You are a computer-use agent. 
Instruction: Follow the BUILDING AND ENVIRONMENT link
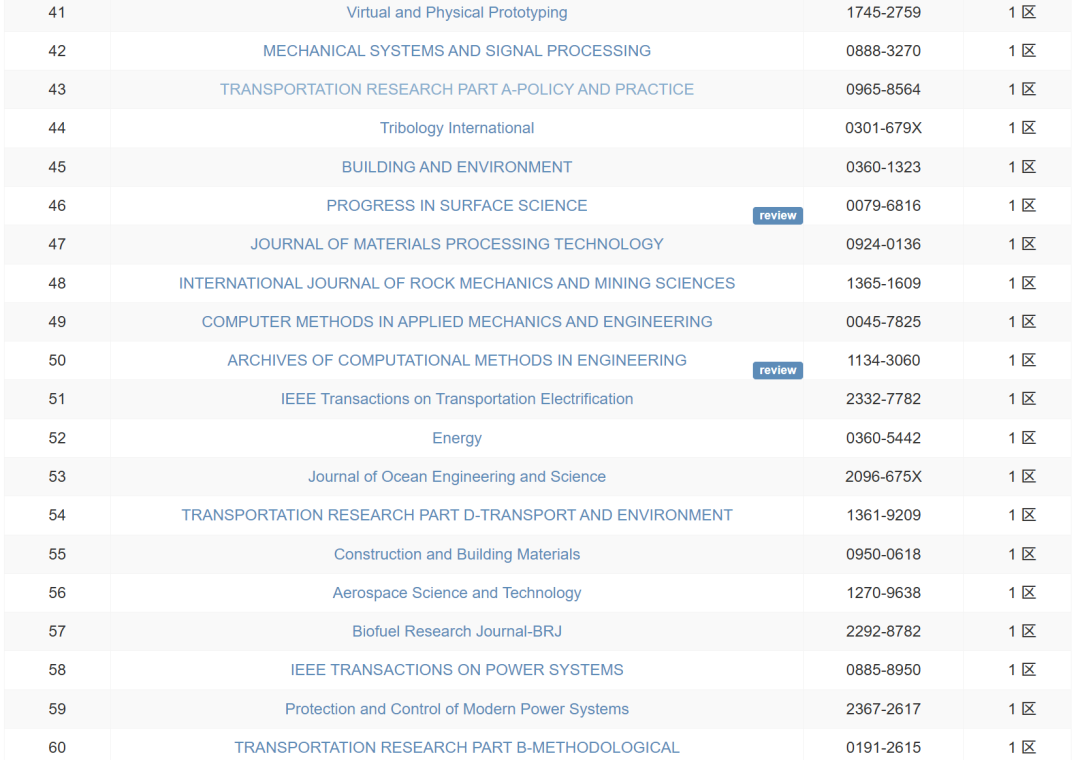457,167
